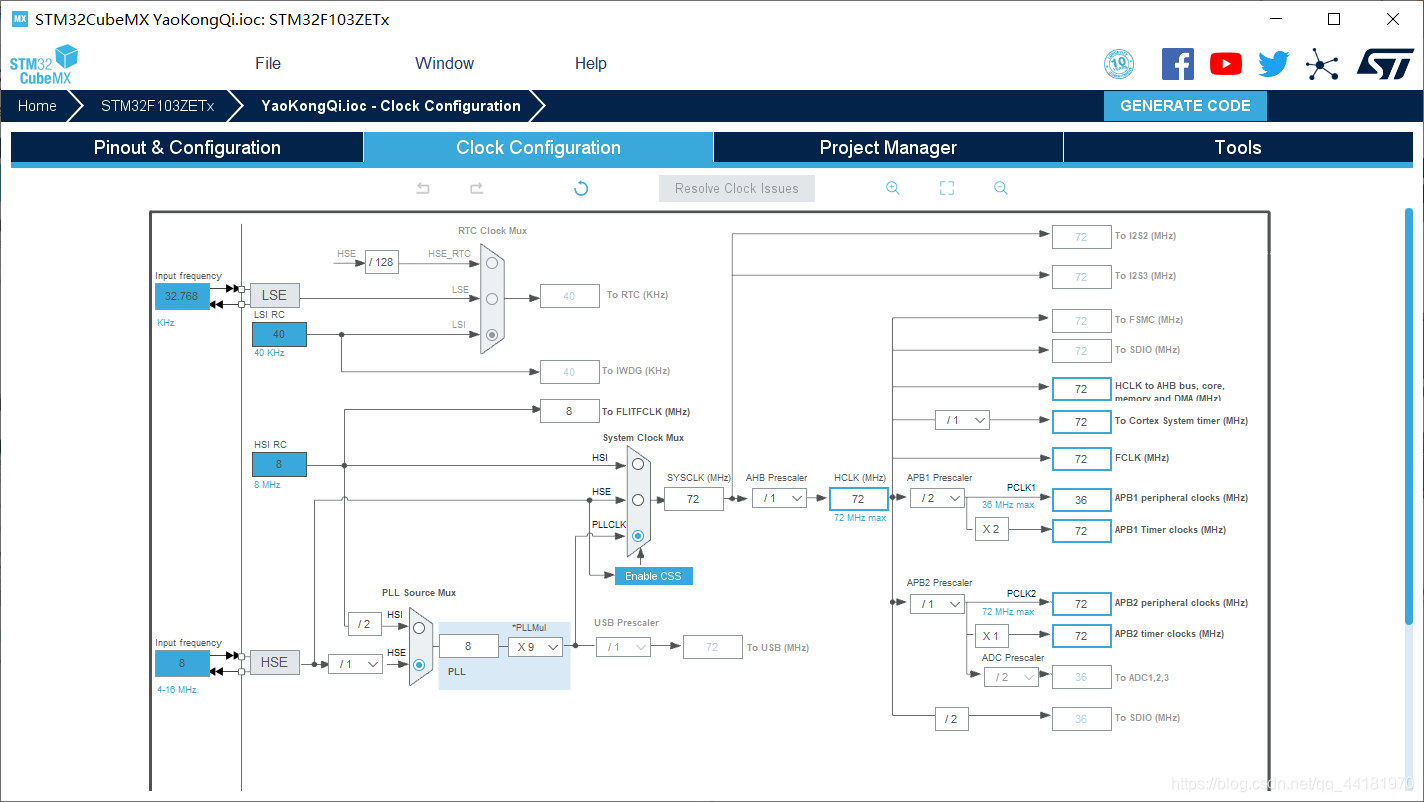The height and width of the screenshot is (802, 1424).
Task: Open the YouTube icon link
Action: pyautogui.click(x=1226, y=64)
